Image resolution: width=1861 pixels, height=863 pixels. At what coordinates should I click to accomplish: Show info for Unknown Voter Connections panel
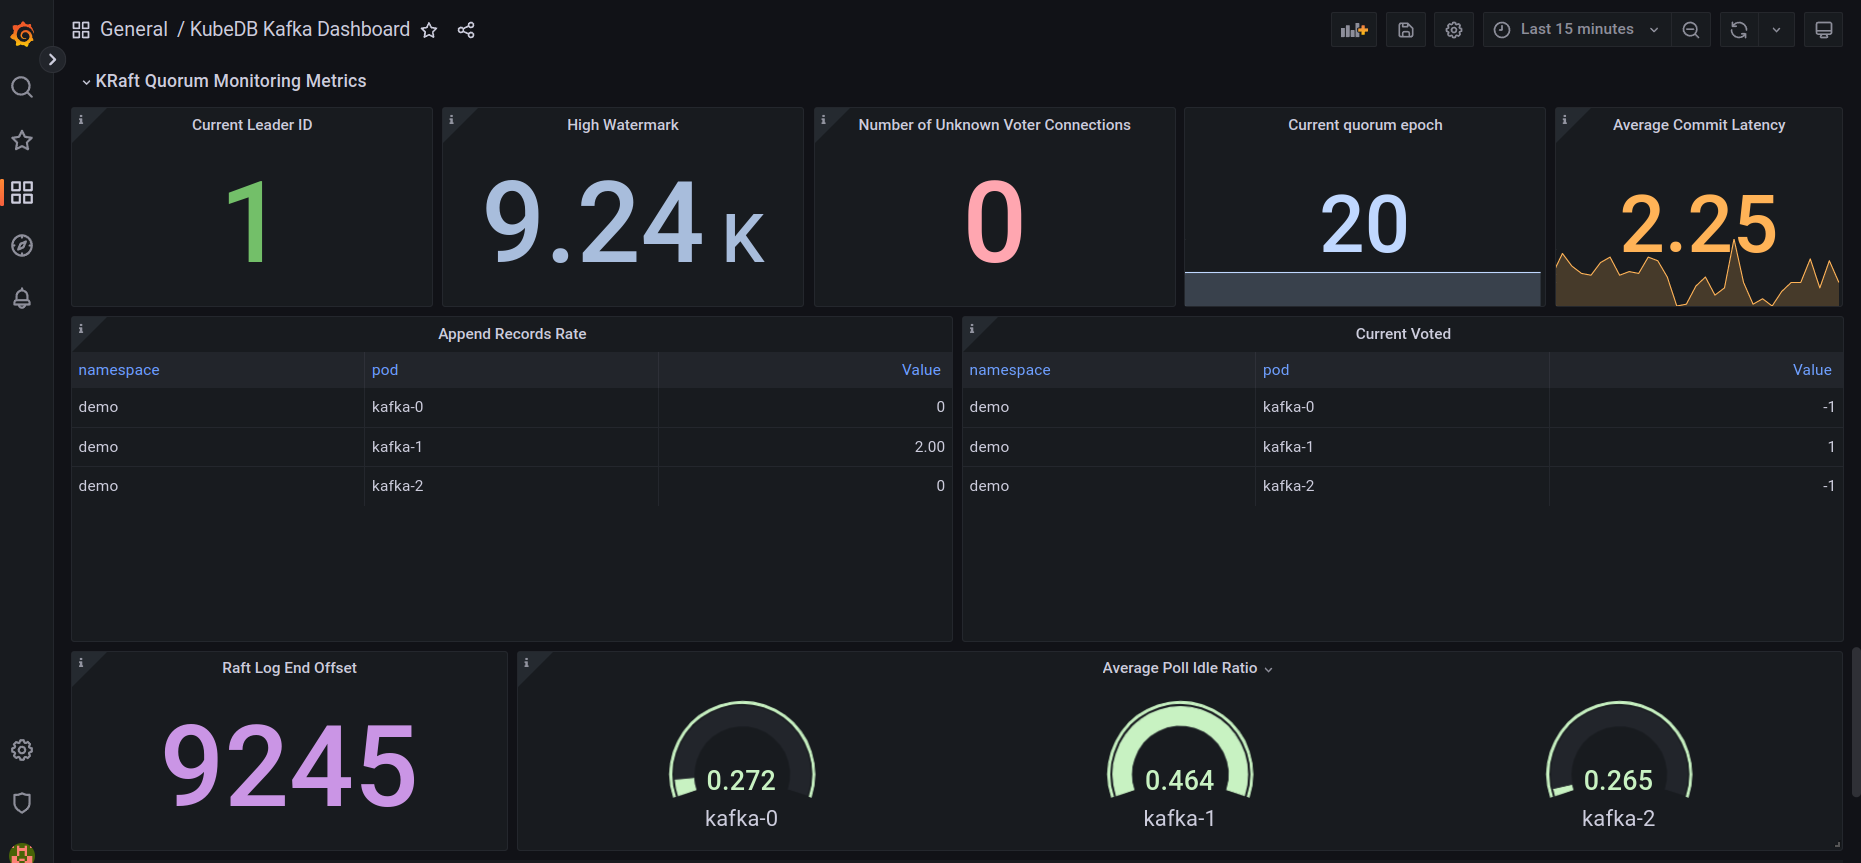[823, 119]
